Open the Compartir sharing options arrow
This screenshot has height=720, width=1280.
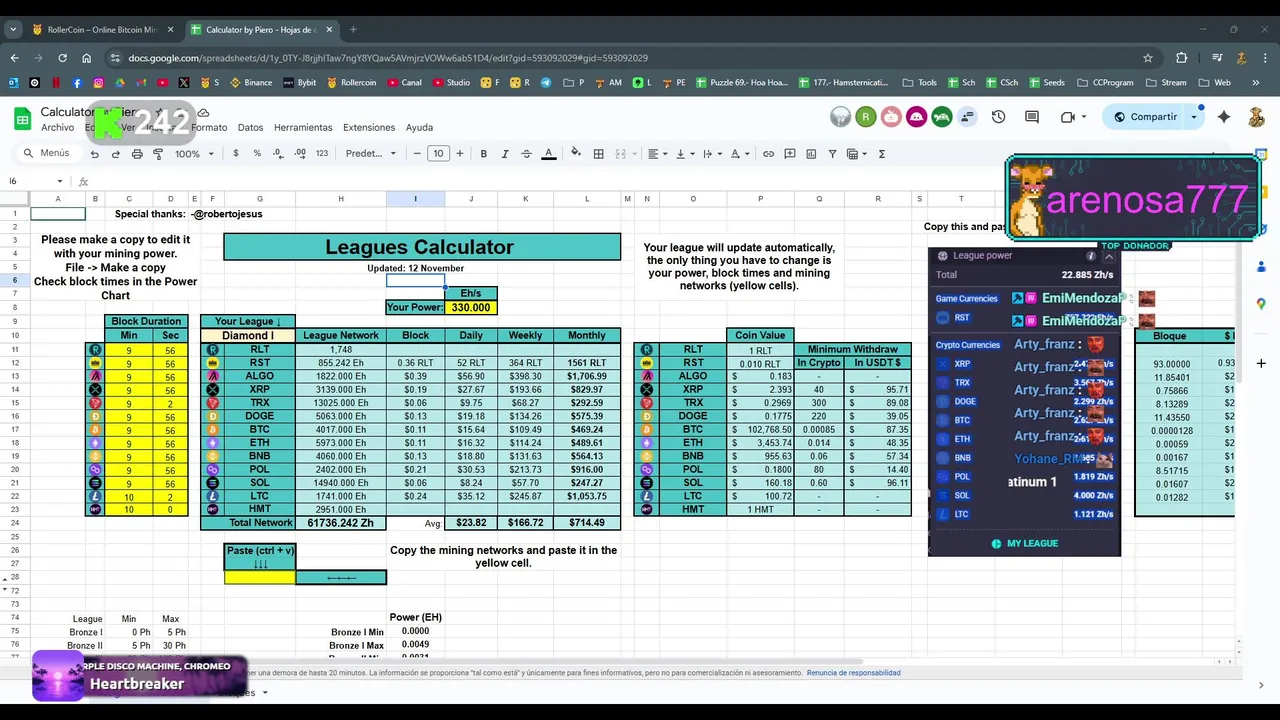pos(1193,117)
